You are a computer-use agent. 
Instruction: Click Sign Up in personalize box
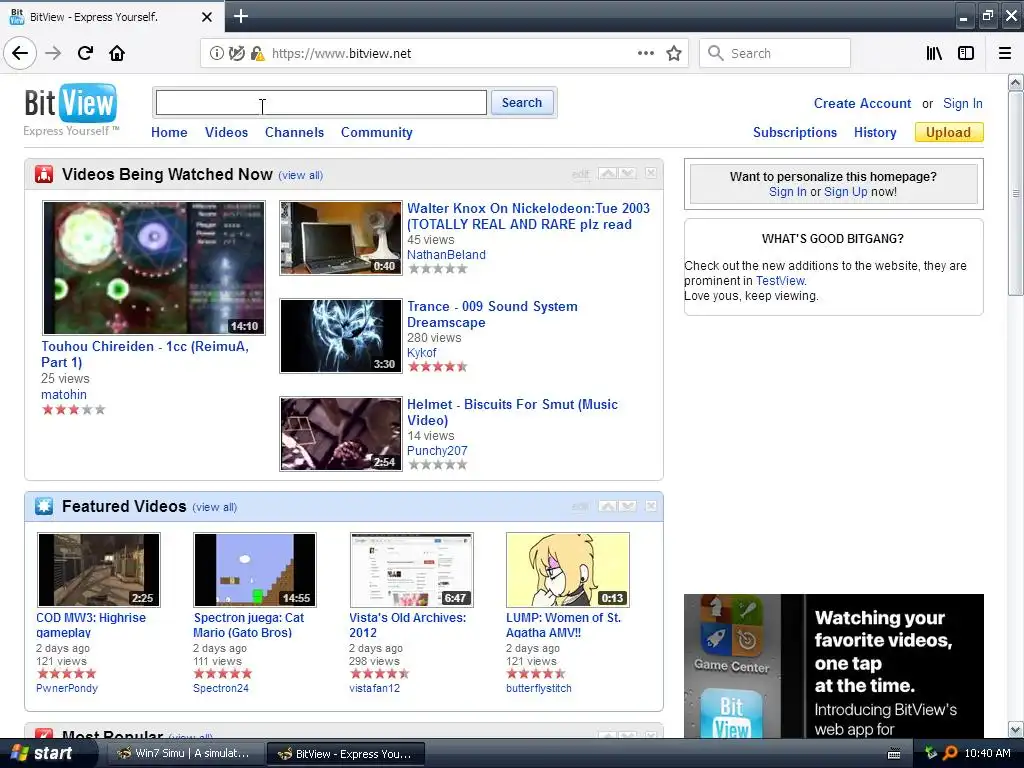845,191
